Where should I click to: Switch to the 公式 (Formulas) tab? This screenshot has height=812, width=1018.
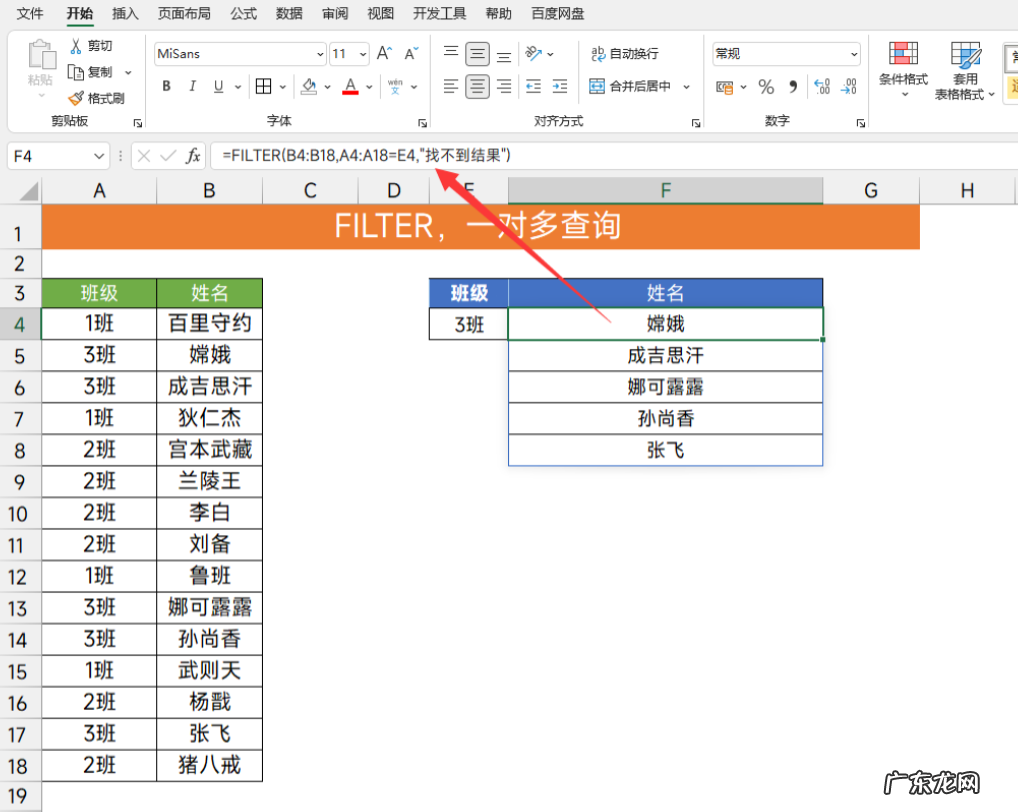pyautogui.click(x=243, y=14)
